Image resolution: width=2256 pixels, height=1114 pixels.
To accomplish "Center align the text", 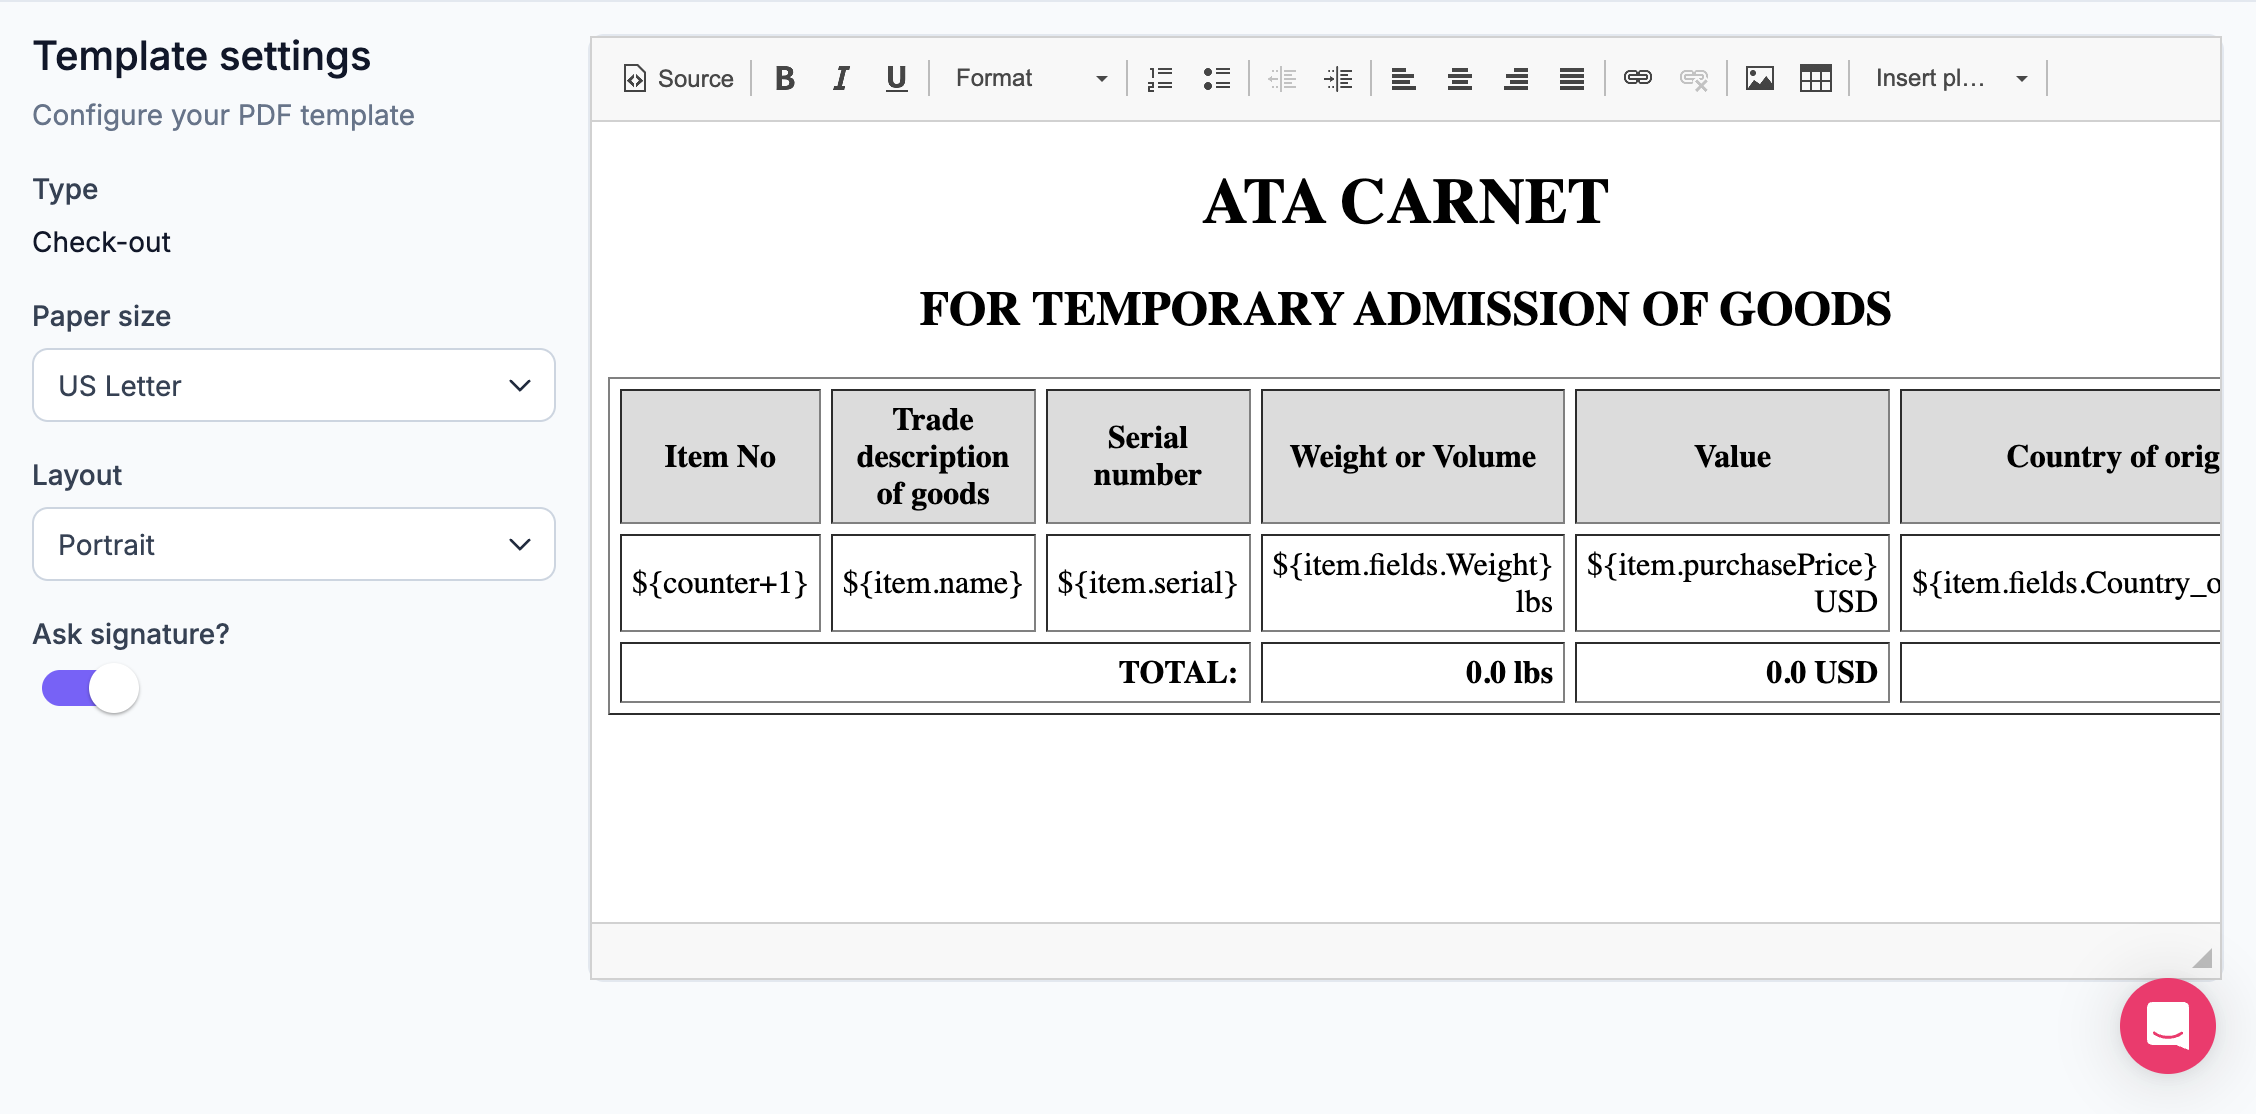I will click(x=1460, y=78).
